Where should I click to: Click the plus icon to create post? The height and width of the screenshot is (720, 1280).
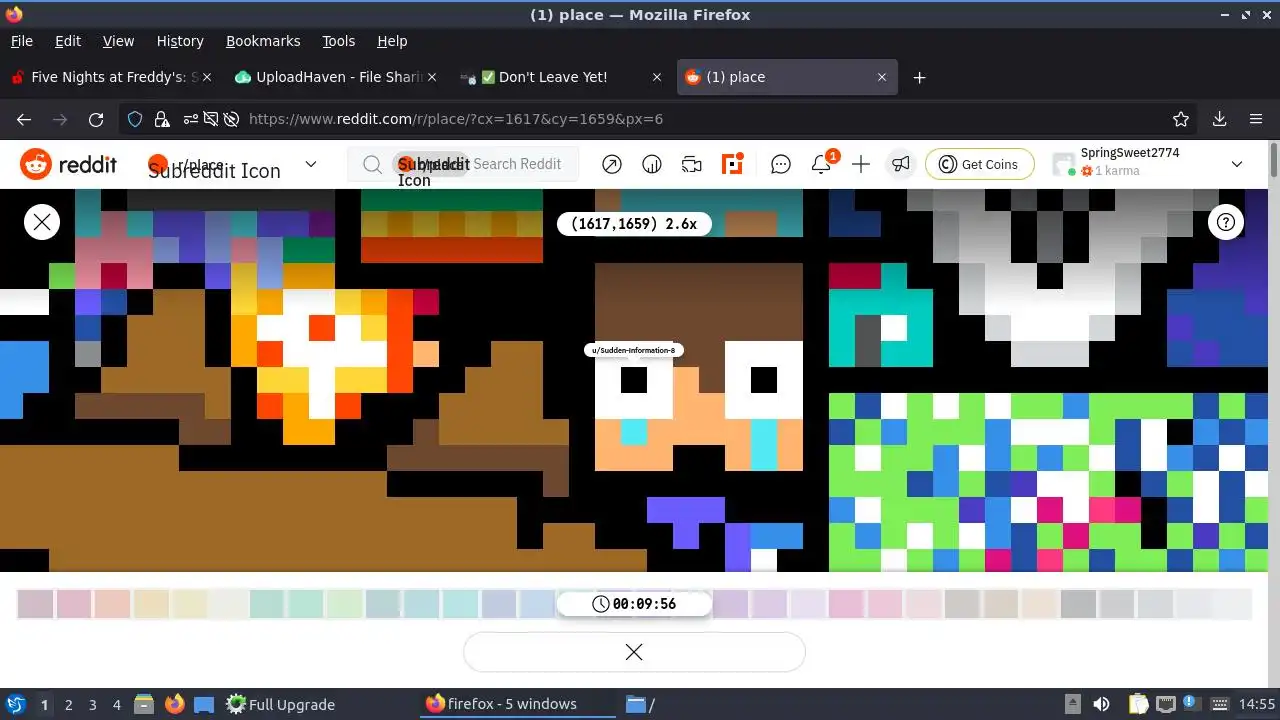point(861,164)
